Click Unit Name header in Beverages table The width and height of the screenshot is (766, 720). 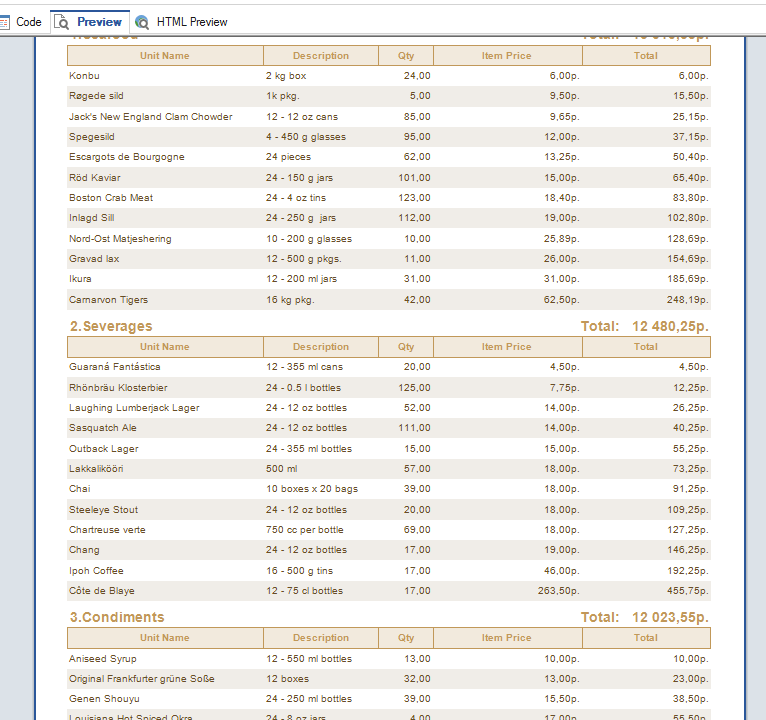pyautogui.click(x=165, y=347)
